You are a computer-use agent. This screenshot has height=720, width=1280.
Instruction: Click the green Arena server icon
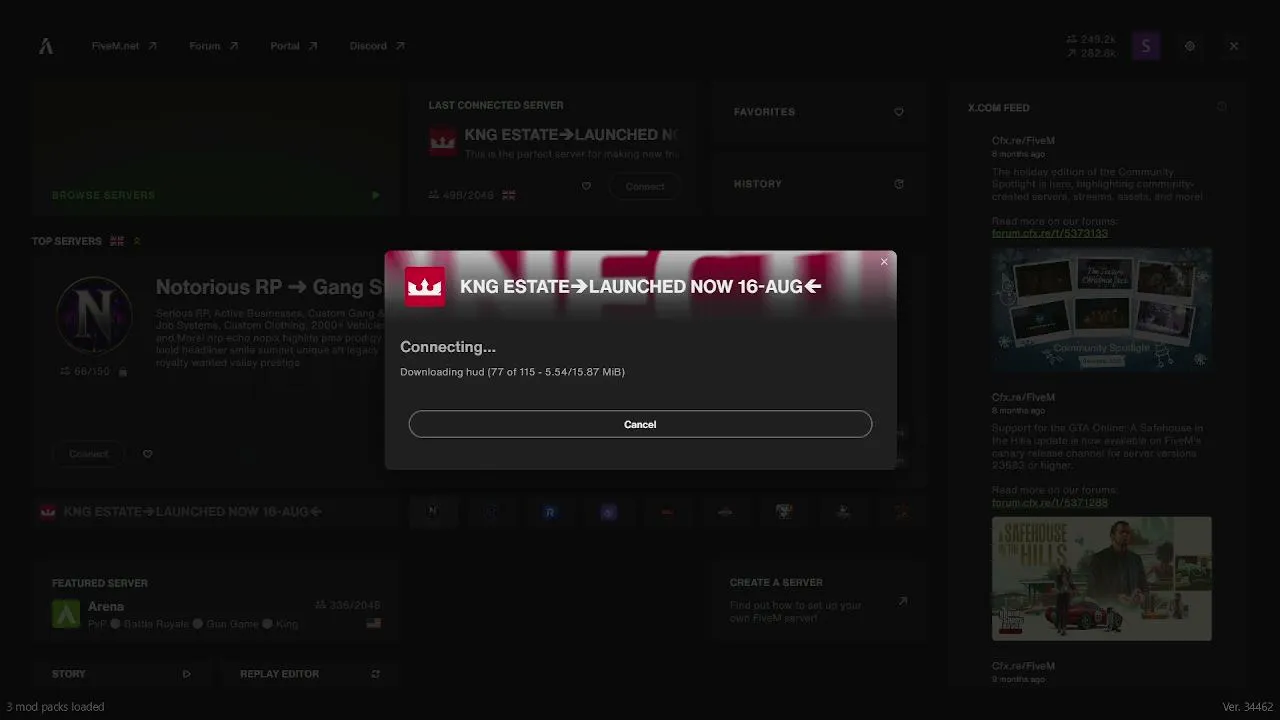pyautogui.click(x=66, y=614)
